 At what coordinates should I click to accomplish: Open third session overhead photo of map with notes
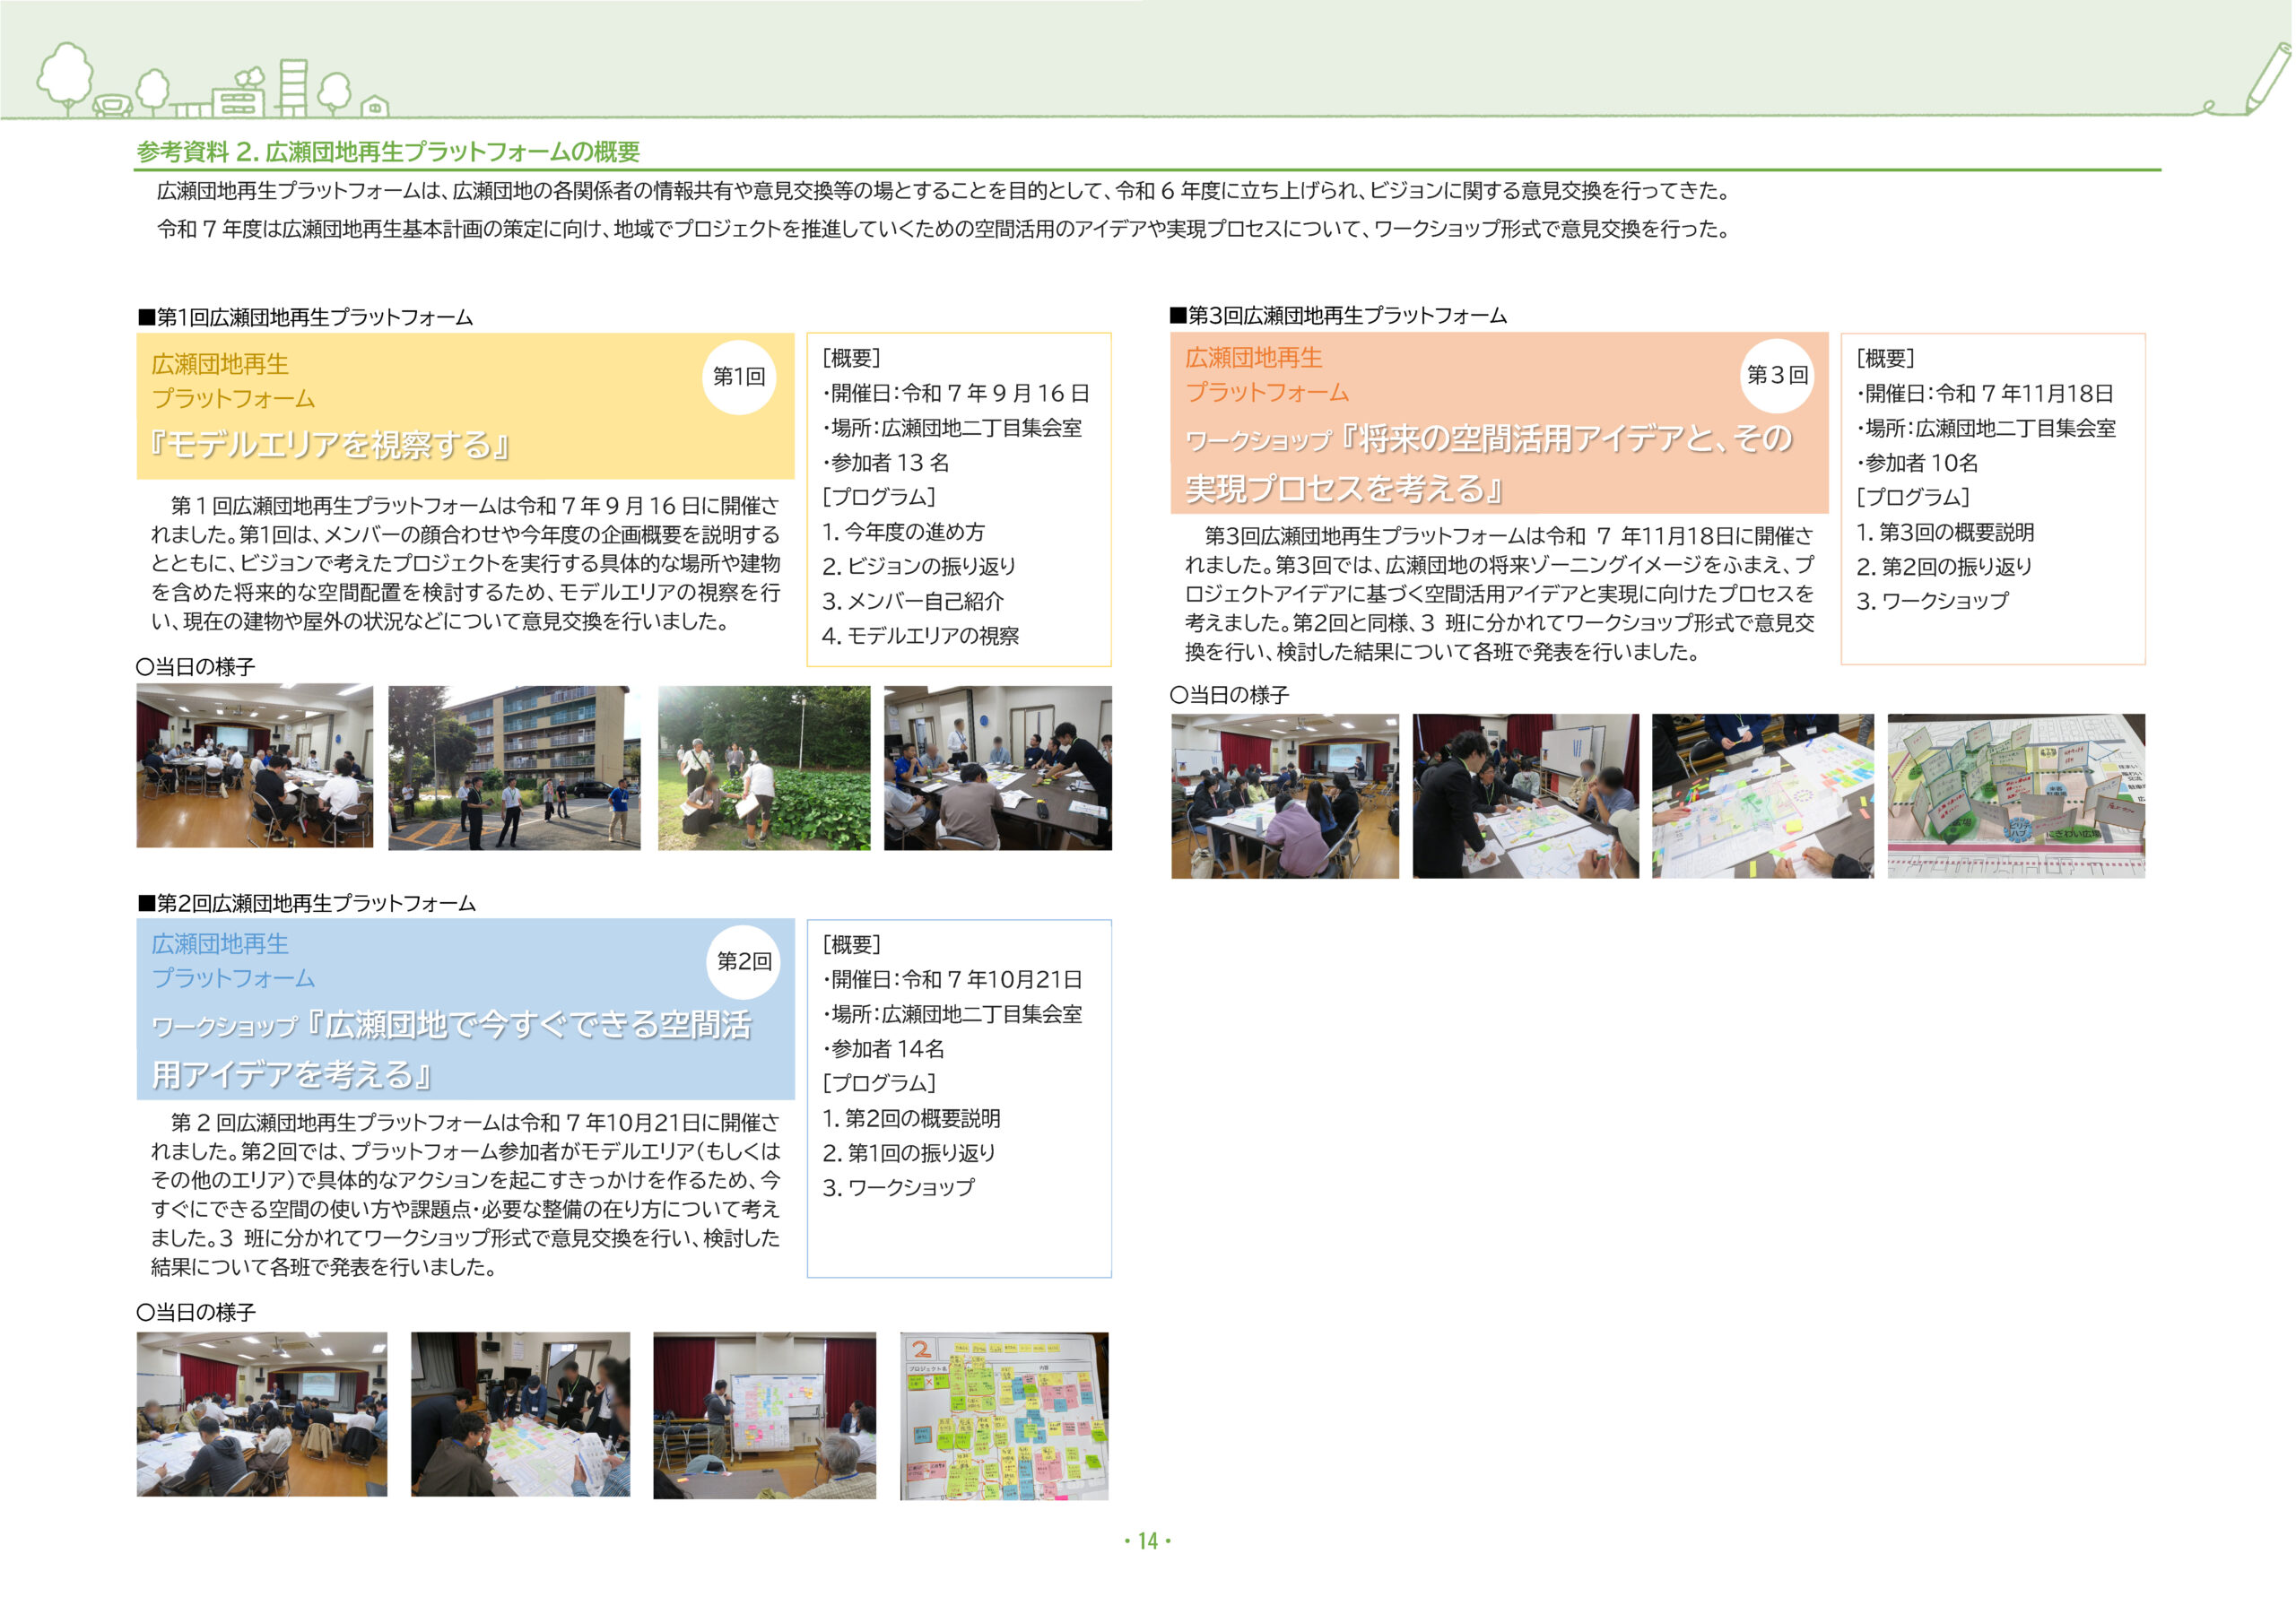(1763, 796)
